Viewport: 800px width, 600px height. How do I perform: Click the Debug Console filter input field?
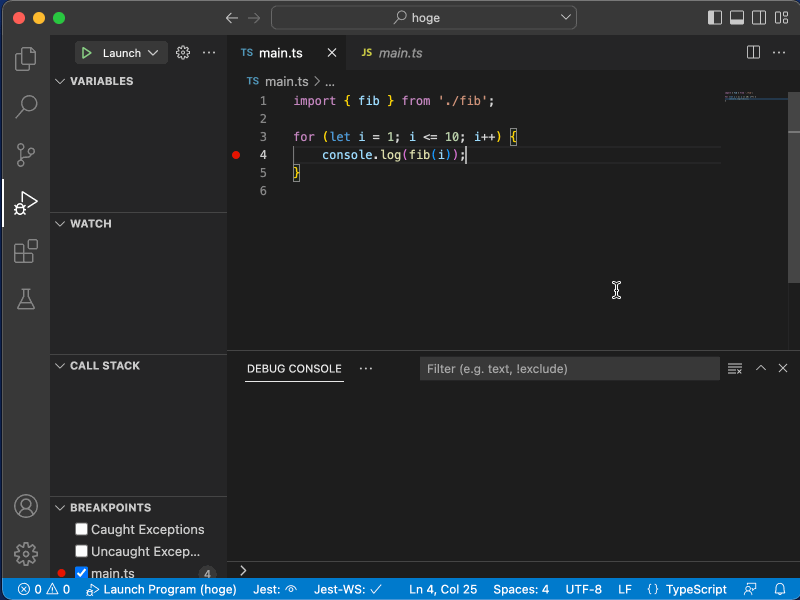(x=569, y=368)
